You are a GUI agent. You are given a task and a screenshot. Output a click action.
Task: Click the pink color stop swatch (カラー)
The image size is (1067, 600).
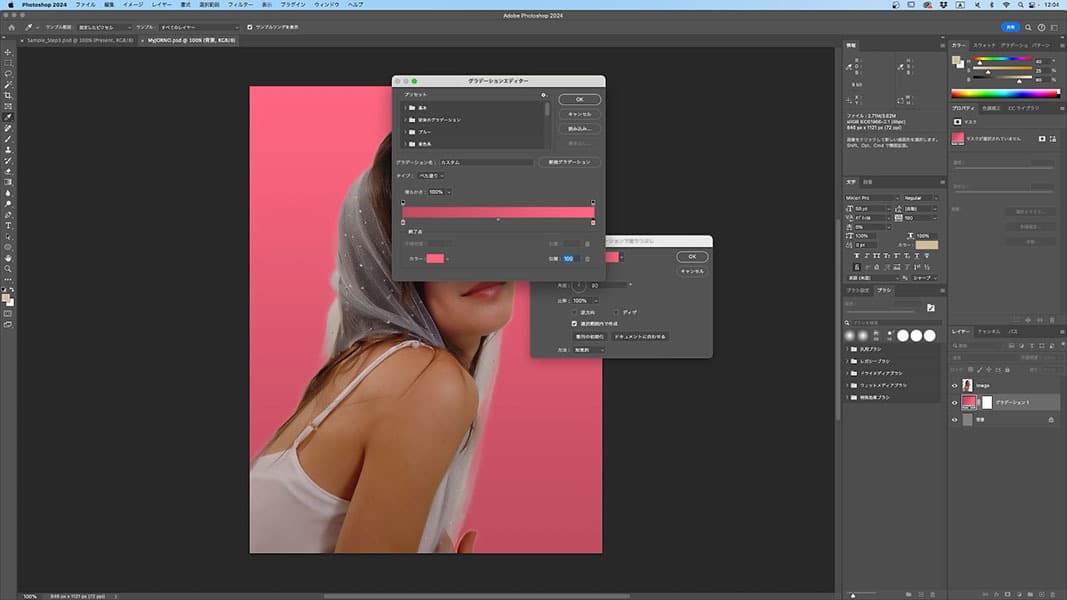point(435,258)
